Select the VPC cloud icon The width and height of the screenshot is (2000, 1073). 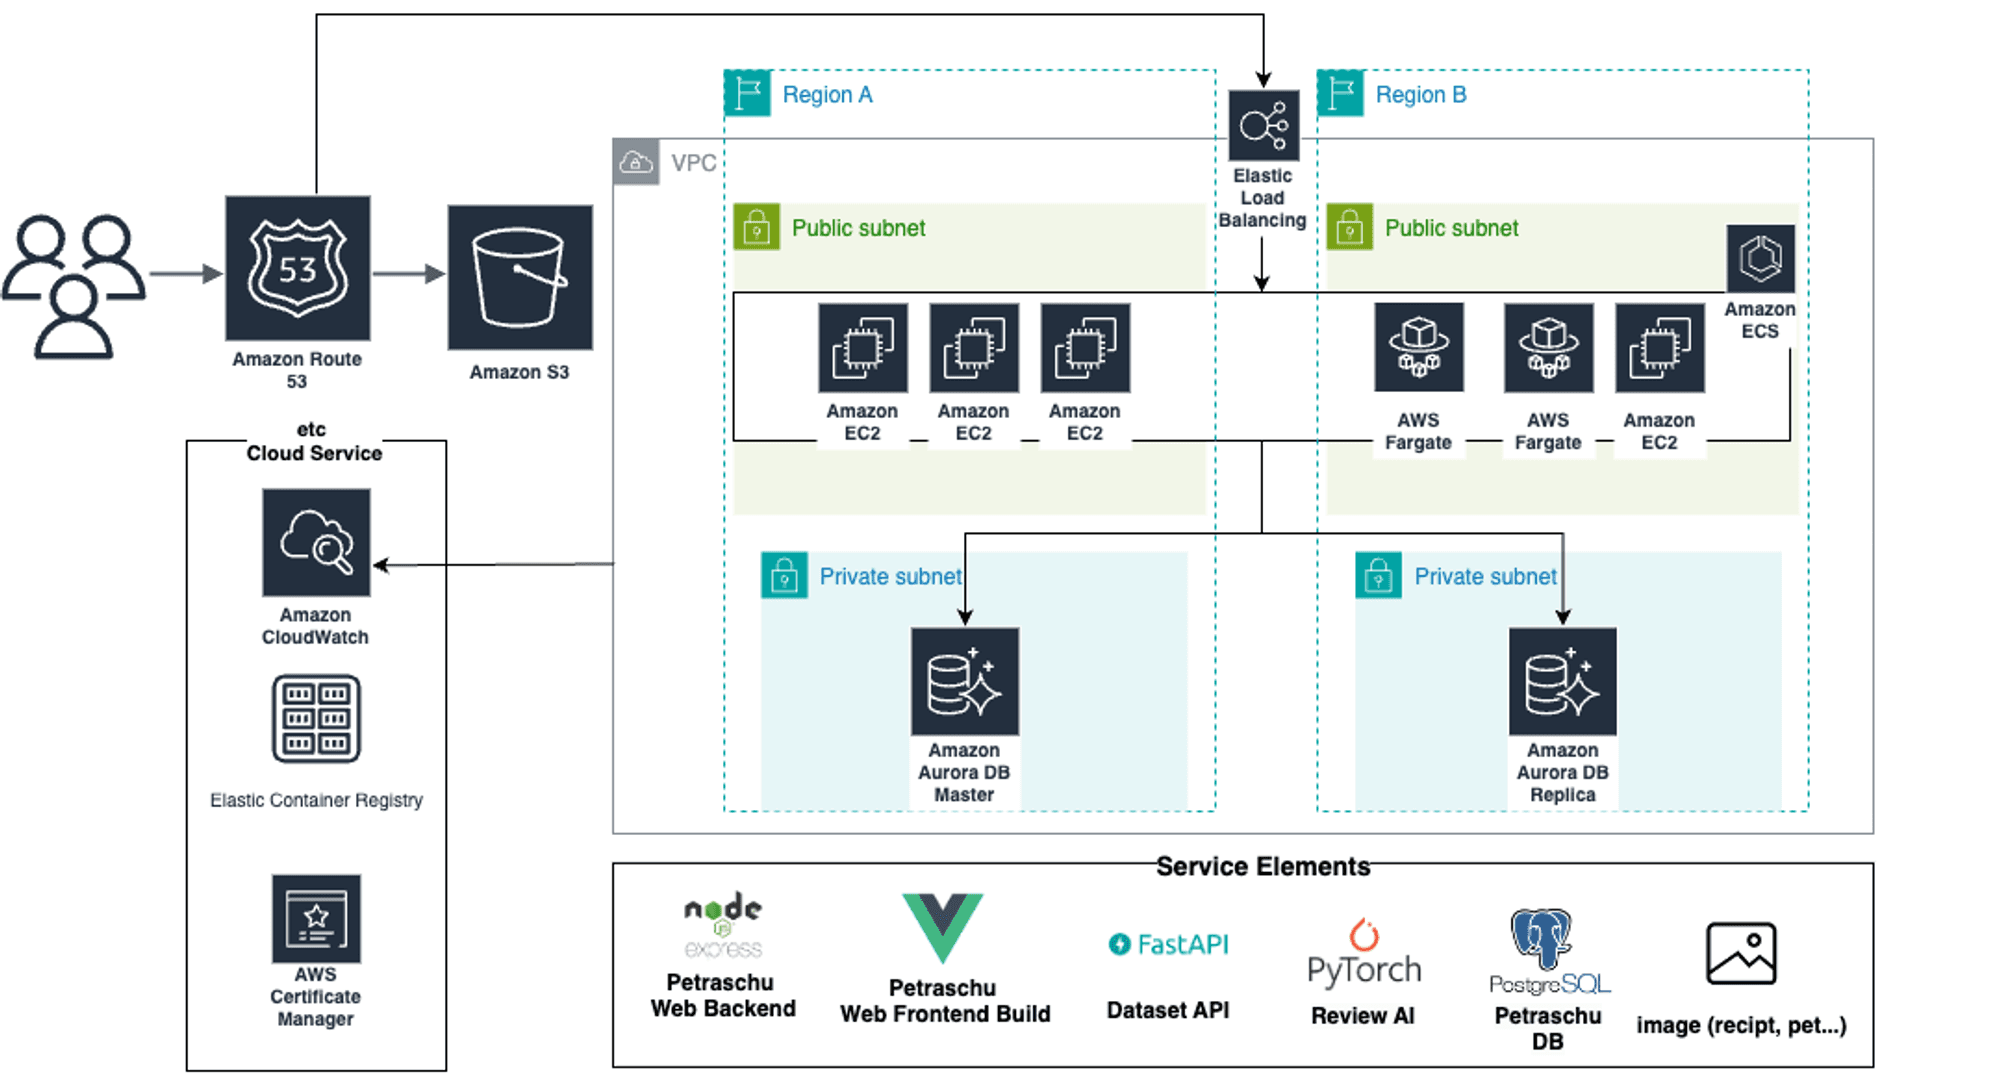636,162
